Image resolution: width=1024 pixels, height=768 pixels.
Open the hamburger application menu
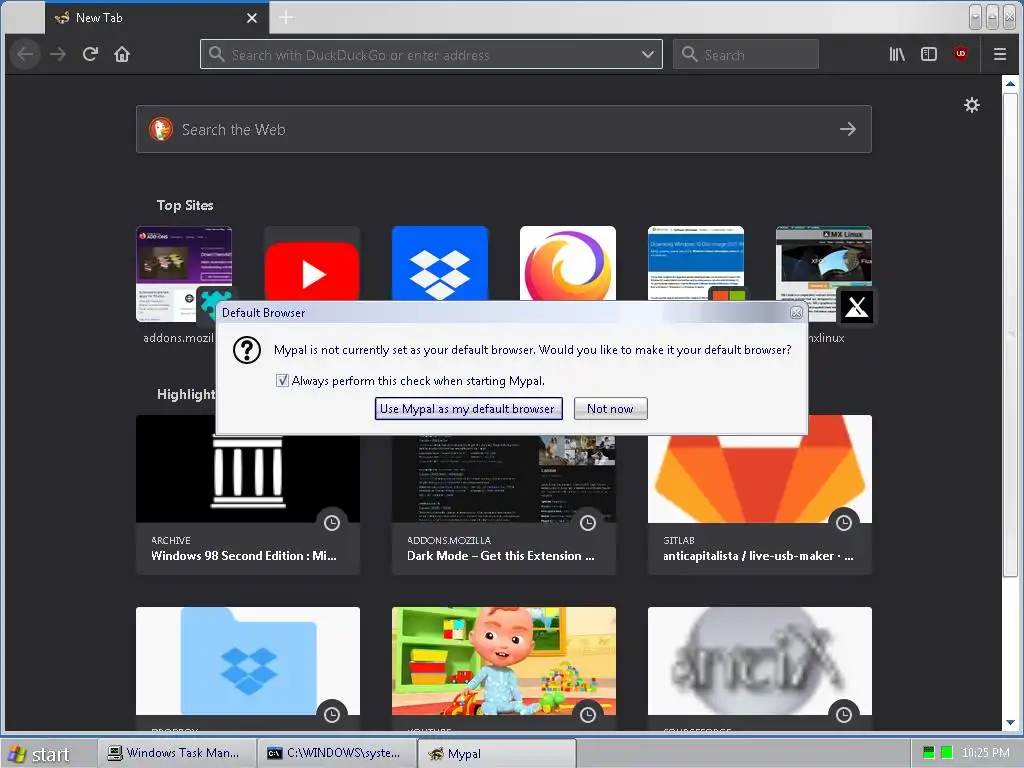tap(1000, 54)
